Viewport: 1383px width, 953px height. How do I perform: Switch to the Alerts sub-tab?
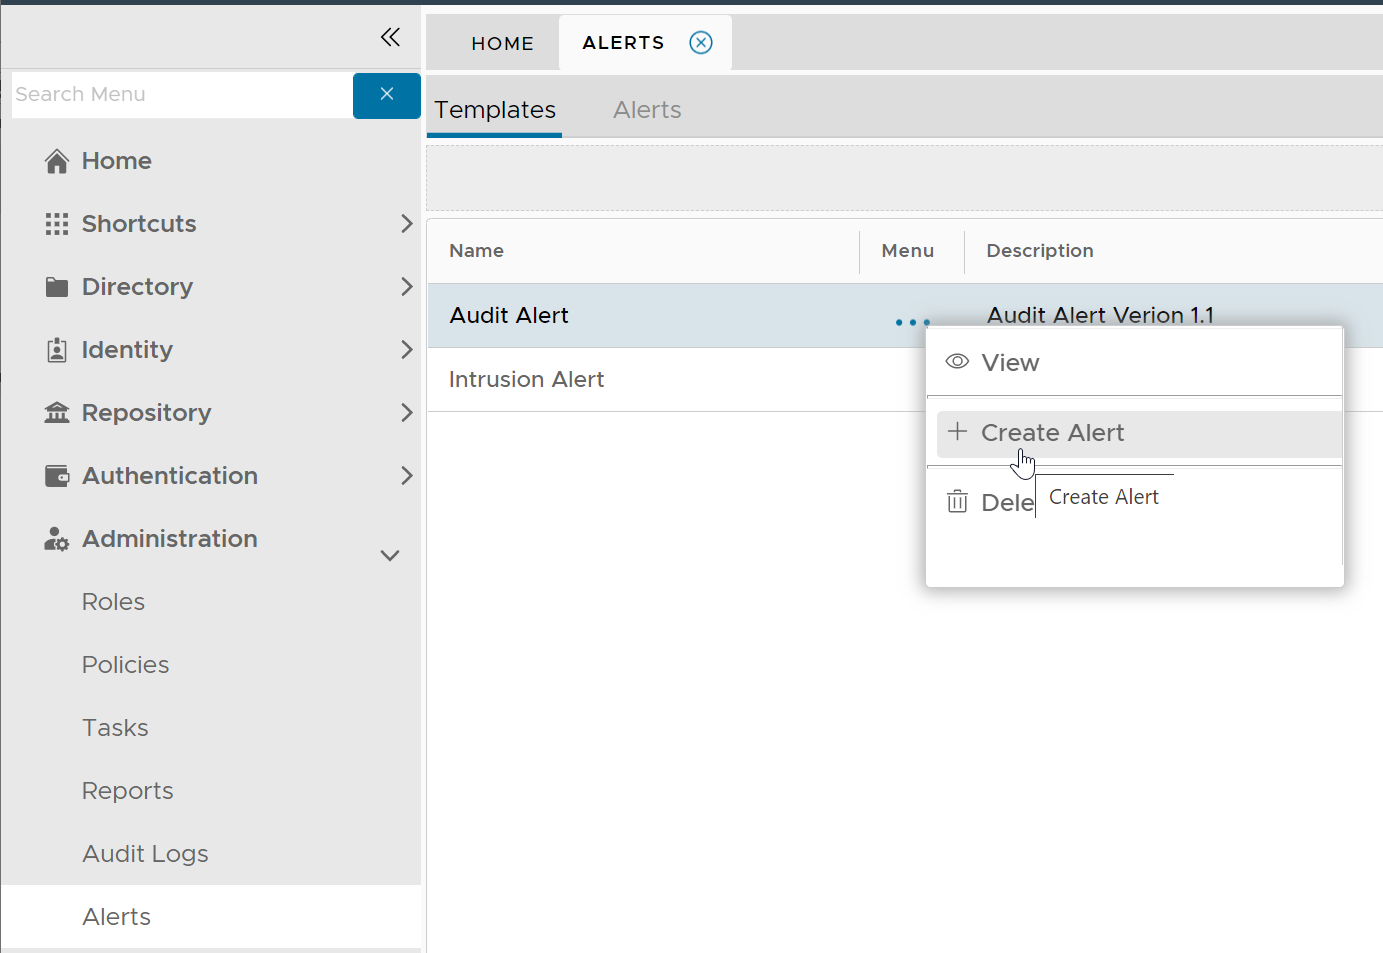647,110
